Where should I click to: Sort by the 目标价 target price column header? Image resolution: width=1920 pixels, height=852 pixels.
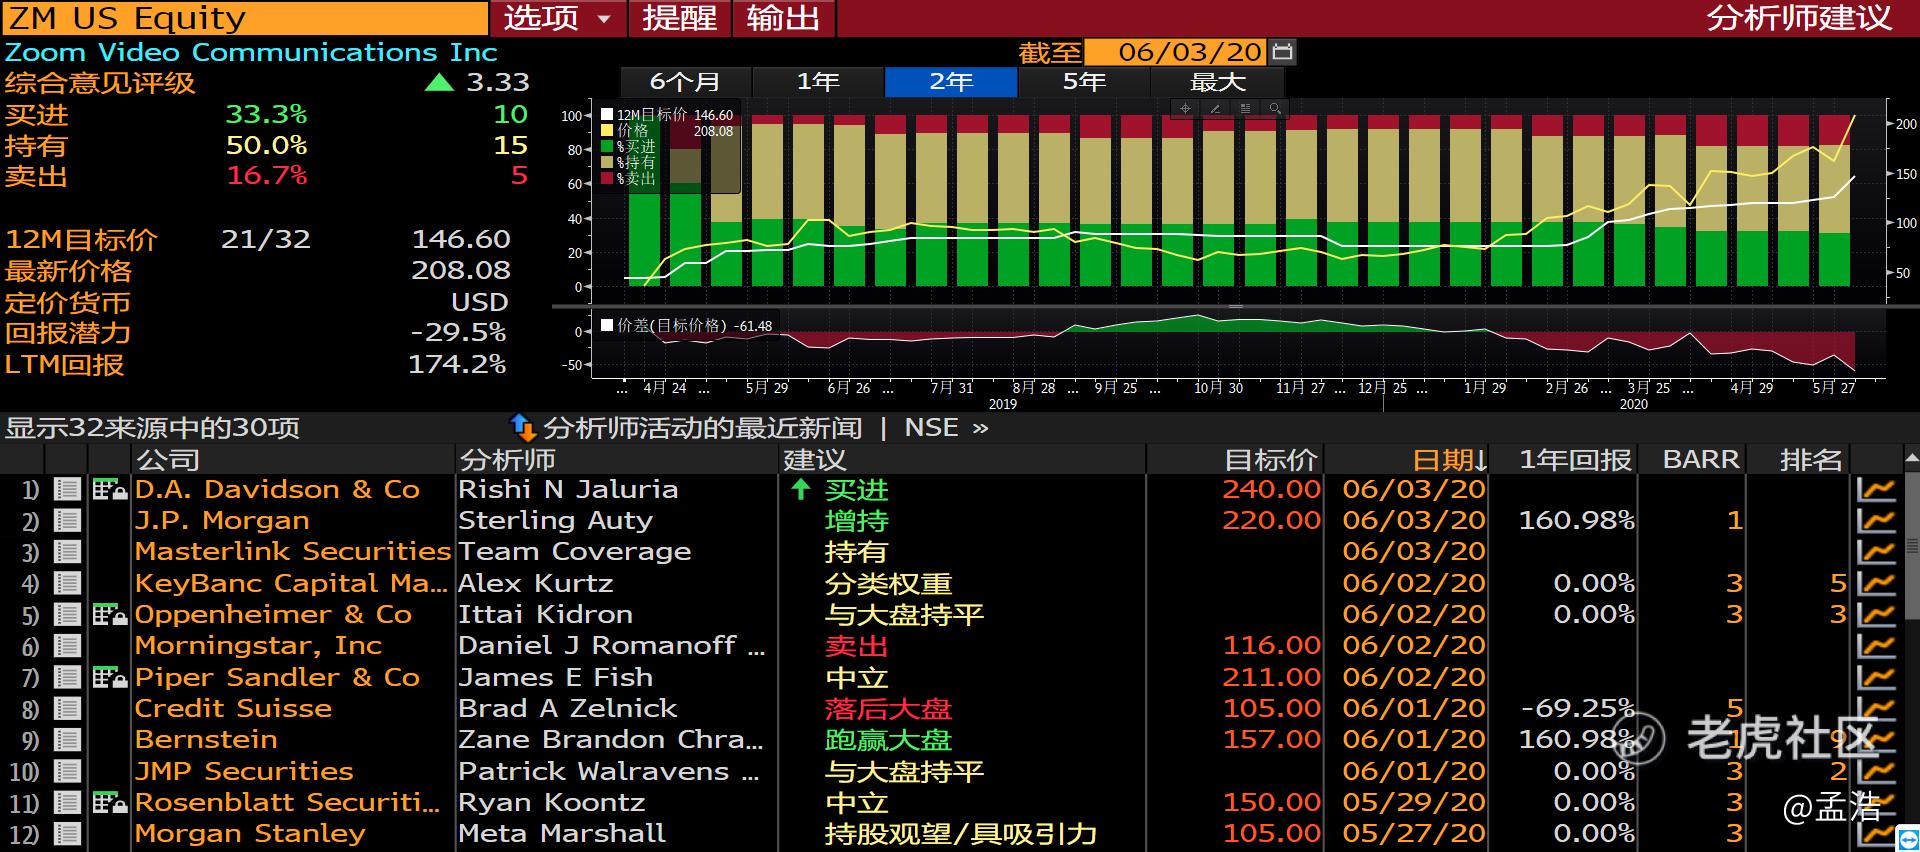click(1271, 460)
